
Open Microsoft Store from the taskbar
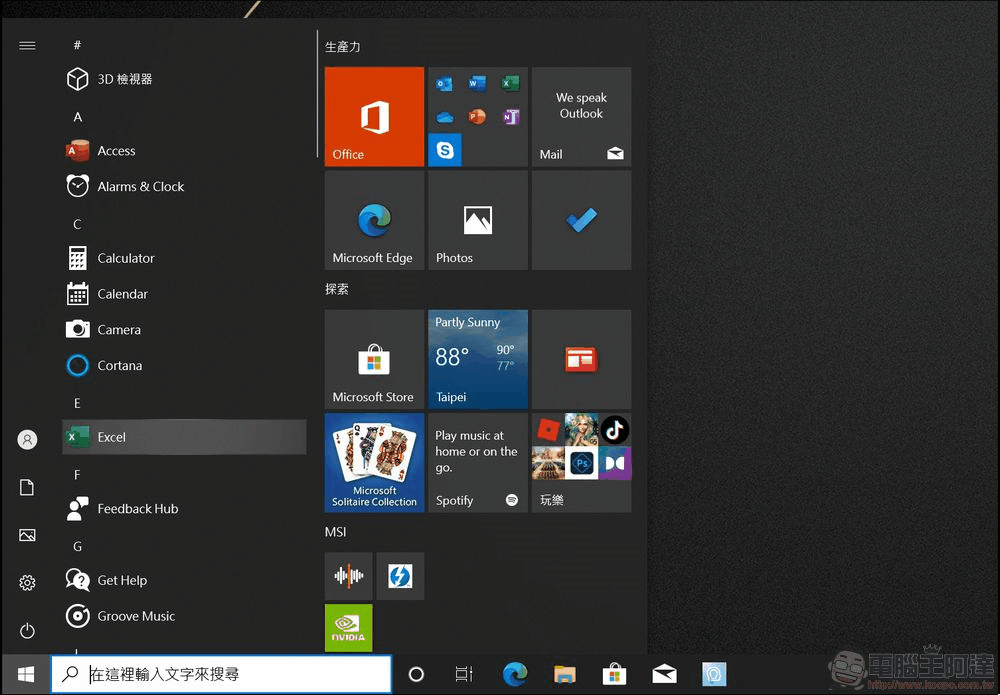pyautogui.click(x=614, y=674)
